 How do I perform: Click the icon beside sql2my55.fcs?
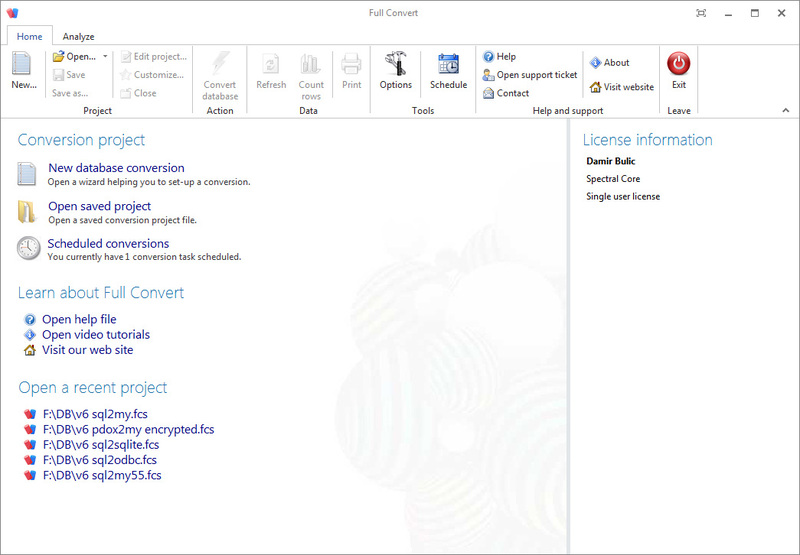point(30,475)
